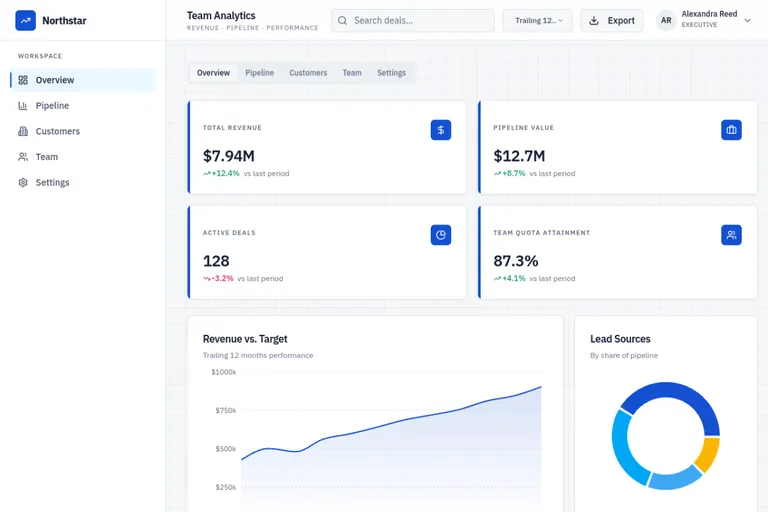
Task: Switch to the Team tab
Action: click(x=352, y=73)
